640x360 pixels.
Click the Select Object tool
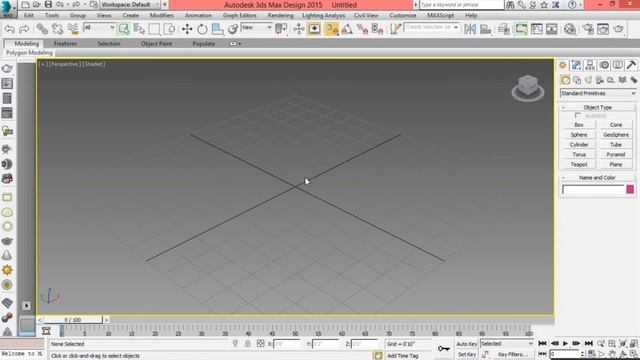[x=124, y=29]
